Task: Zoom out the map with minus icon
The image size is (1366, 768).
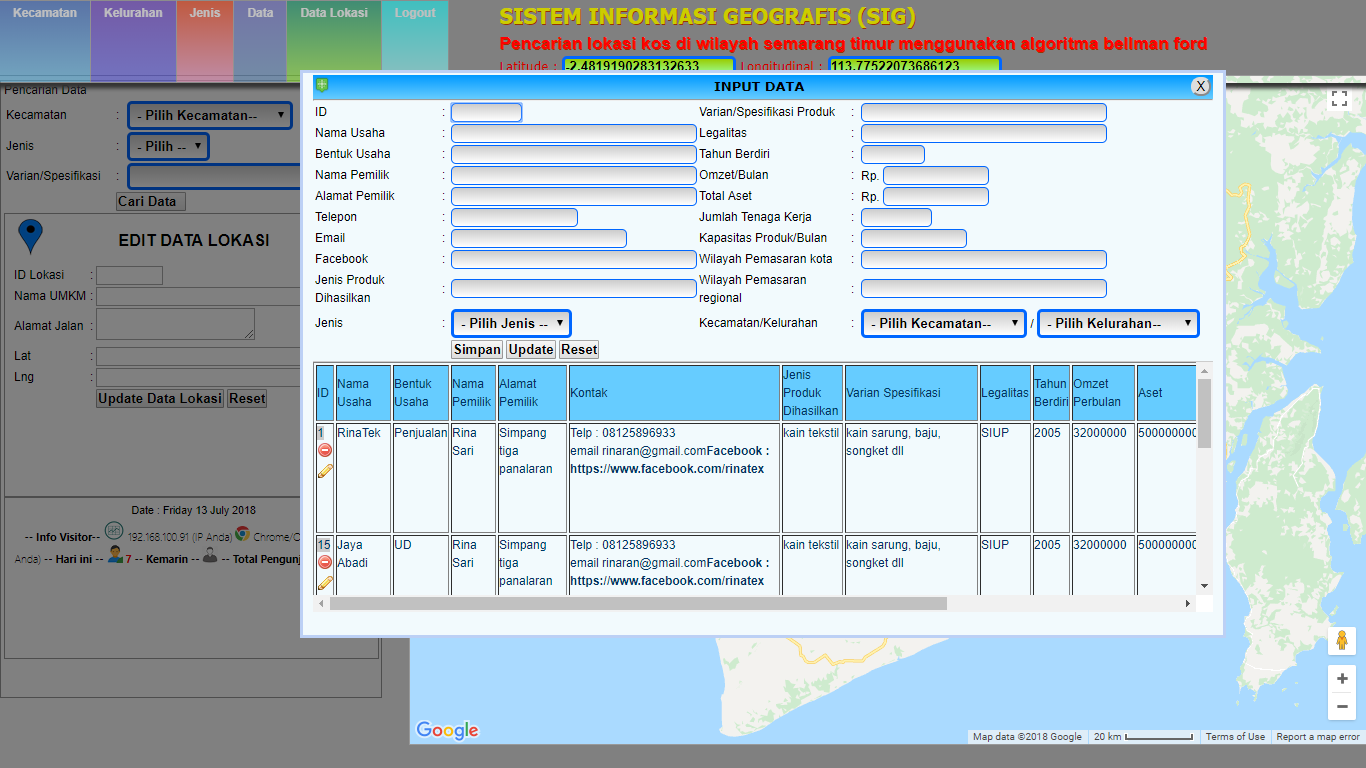Action: (1341, 706)
